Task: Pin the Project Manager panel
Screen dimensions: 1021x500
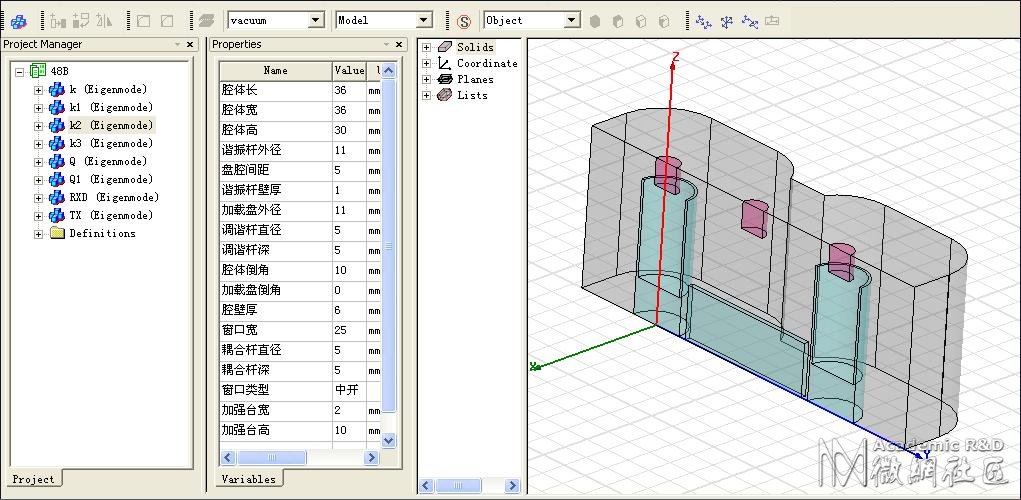Action: click(x=177, y=44)
